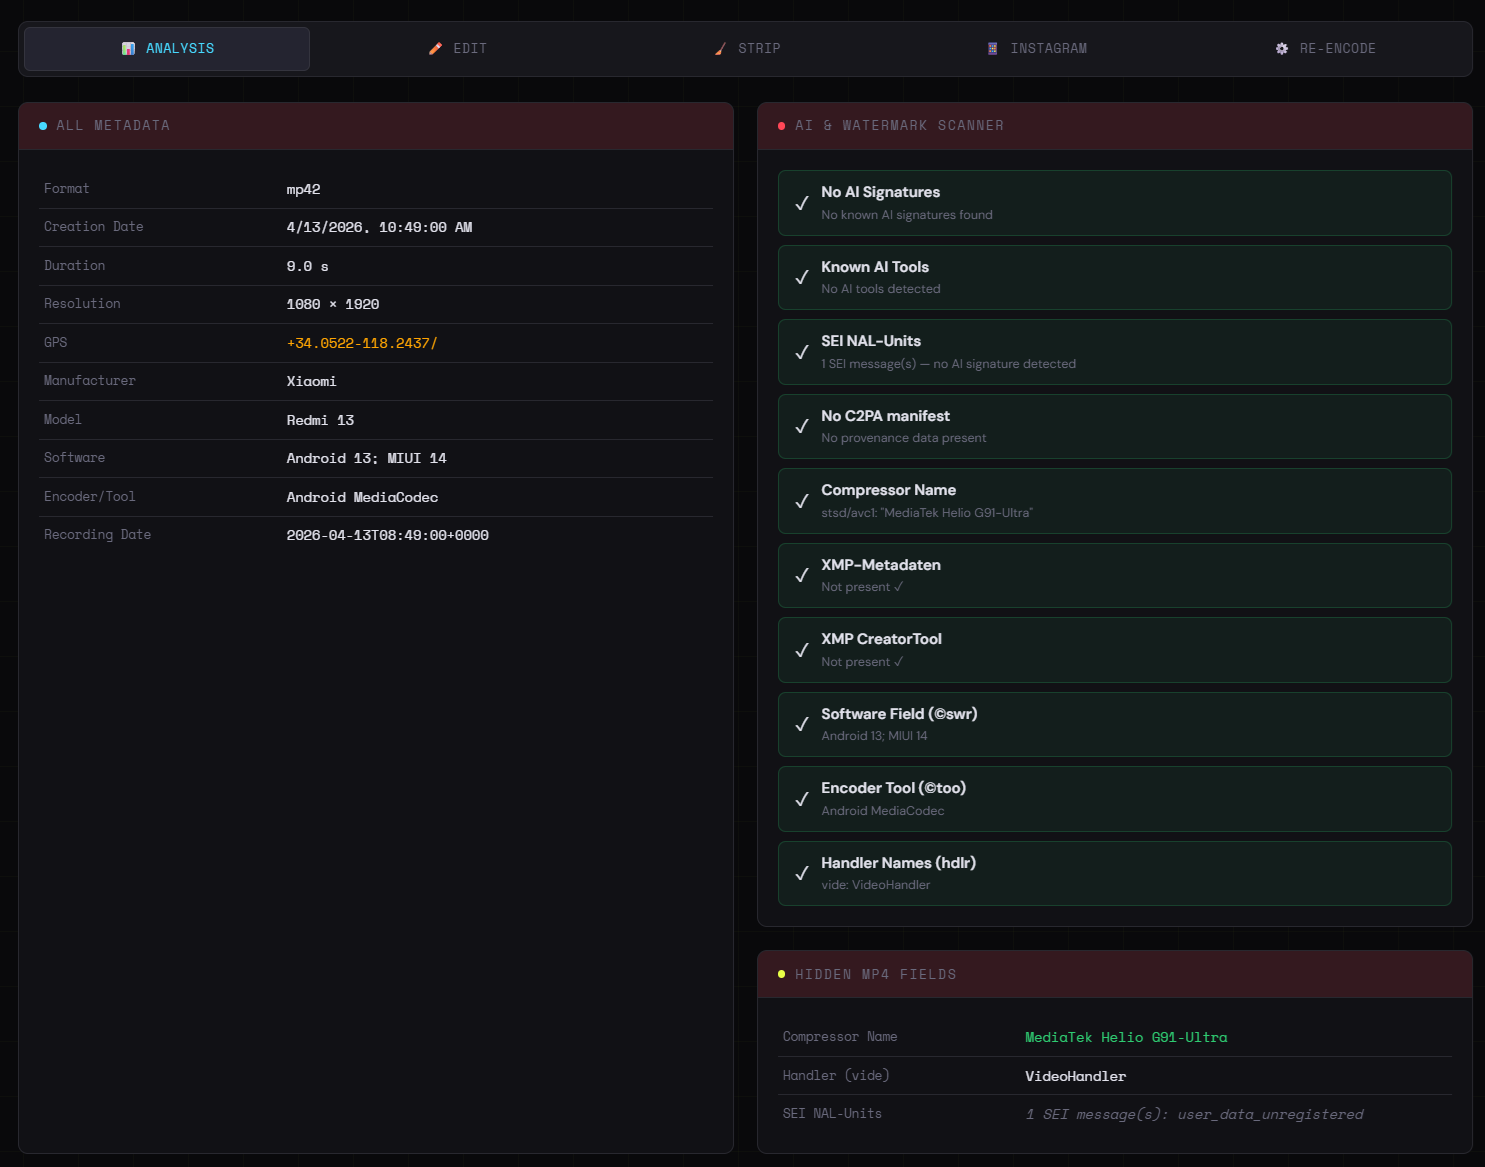Viewport: 1485px width, 1167px height.
Task: Click 'vide: VideoHandler' subtitle text
Action: tap(876, 885)
